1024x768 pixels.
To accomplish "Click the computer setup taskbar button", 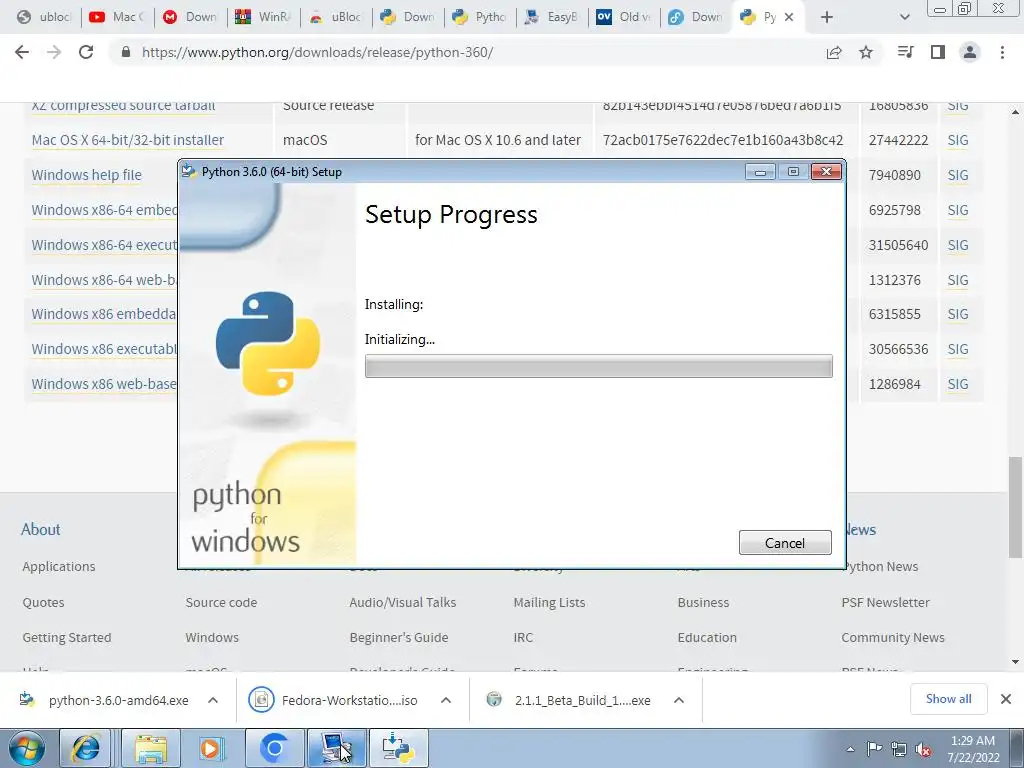I will tap(337, 748).
